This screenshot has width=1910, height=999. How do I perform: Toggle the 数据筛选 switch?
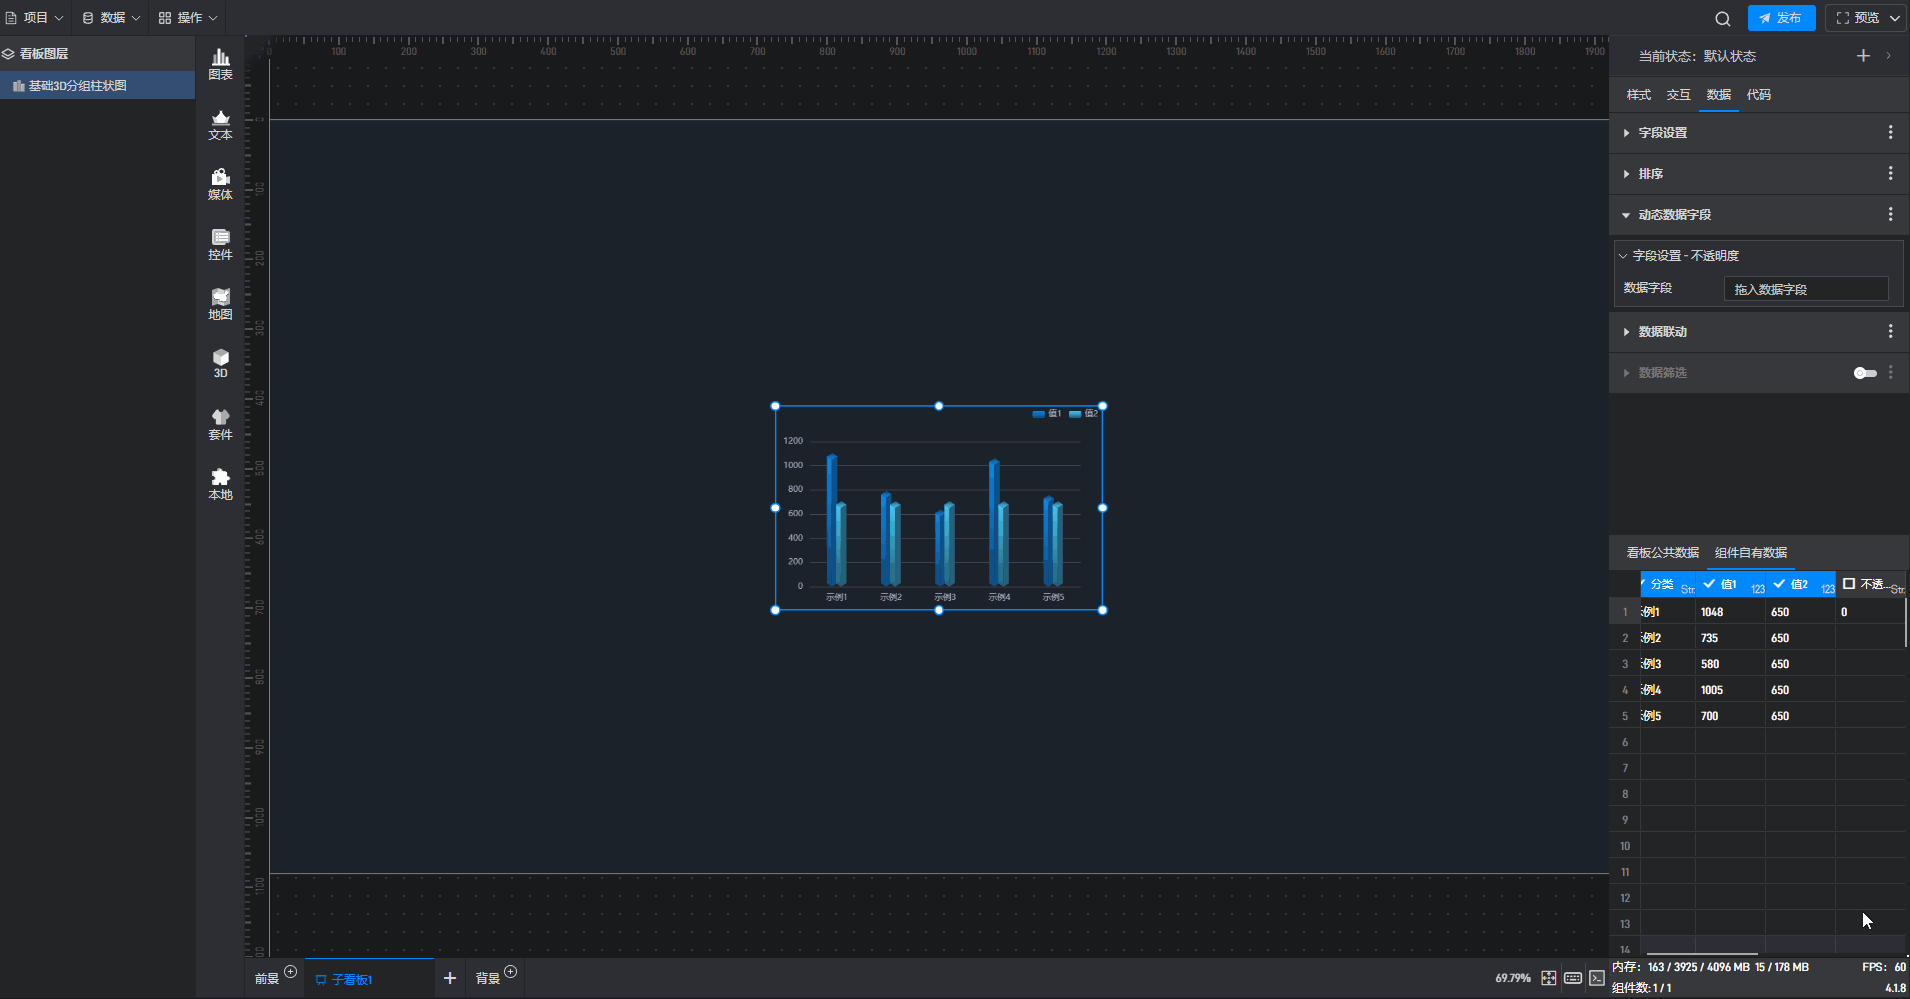1865,373
